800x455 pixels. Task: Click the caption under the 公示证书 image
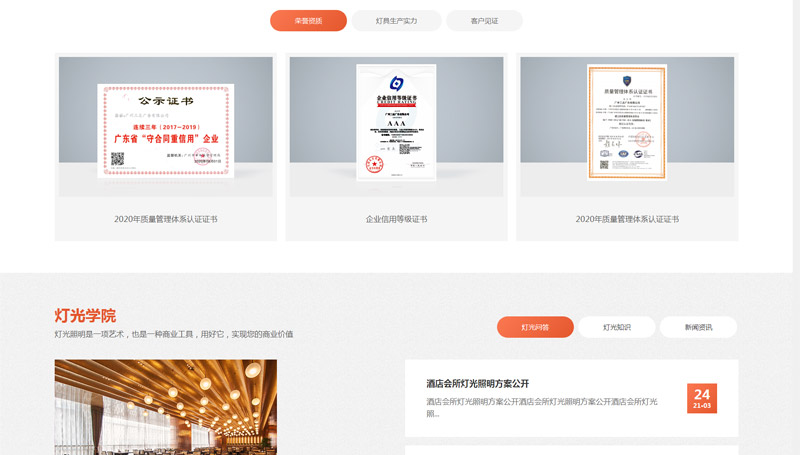(165, 219)
